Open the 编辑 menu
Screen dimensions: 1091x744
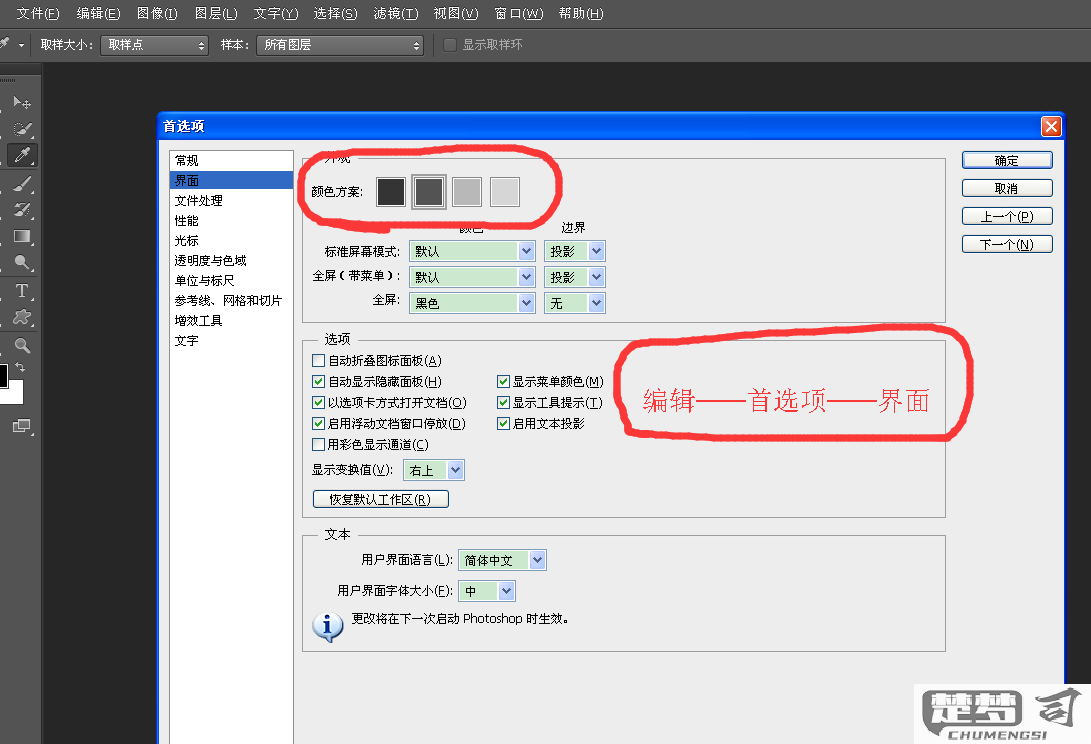point(98,13)
